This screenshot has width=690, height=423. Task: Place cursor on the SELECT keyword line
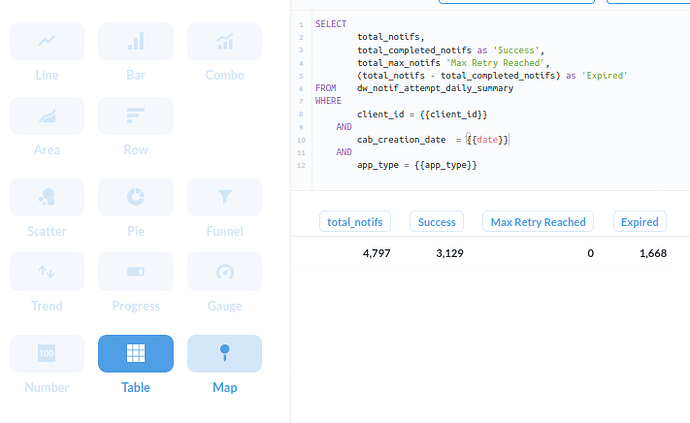331,24
